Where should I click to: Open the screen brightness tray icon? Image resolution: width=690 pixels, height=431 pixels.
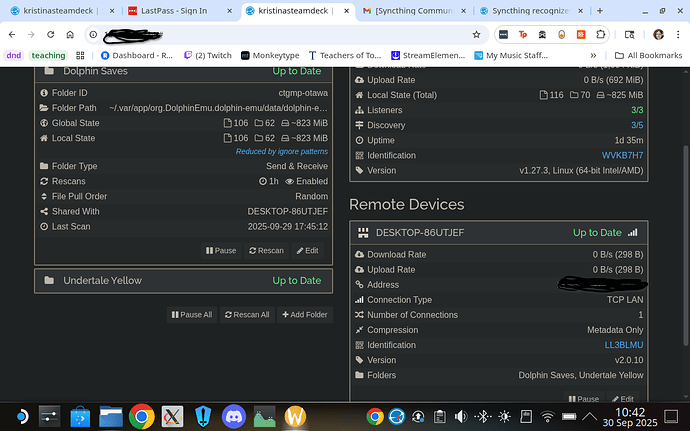(x=504, y=416)
